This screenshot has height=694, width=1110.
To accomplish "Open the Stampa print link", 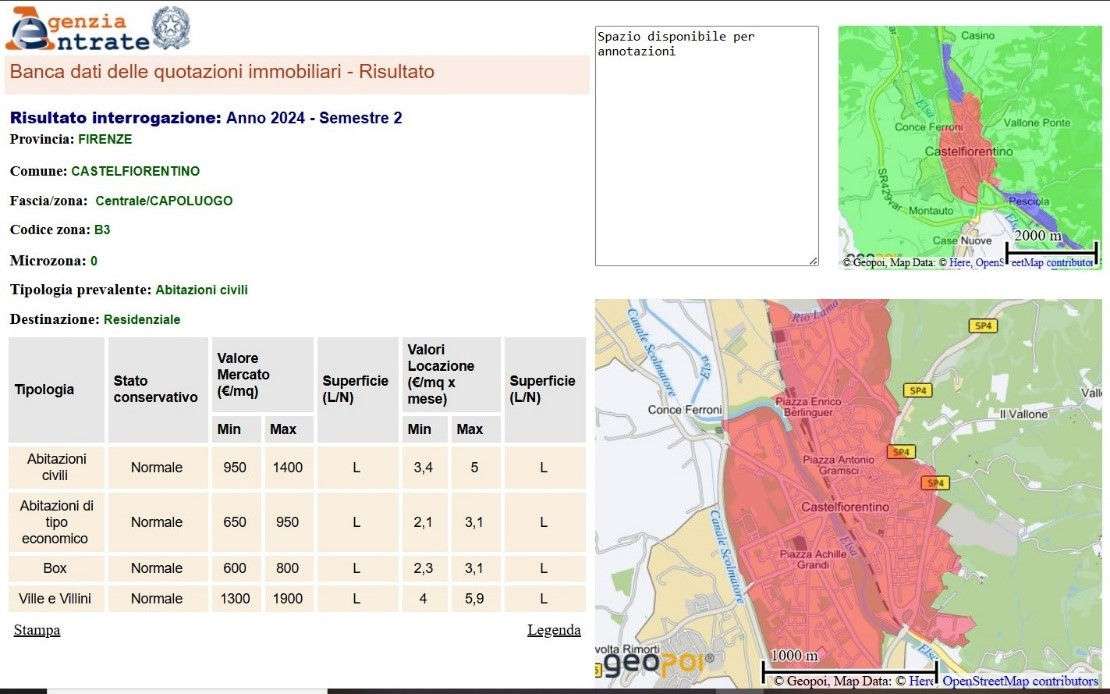I will 36,630.
